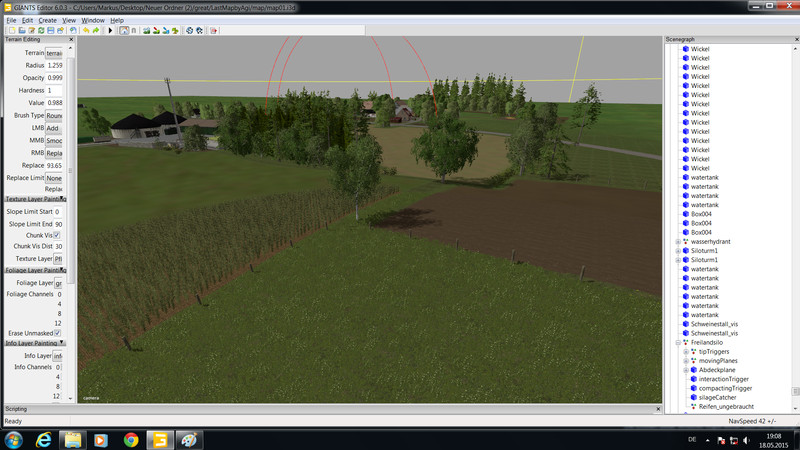Click the New file toolbar icon
Viewport: 800px width, 450px height.
(x=10, y=31)
